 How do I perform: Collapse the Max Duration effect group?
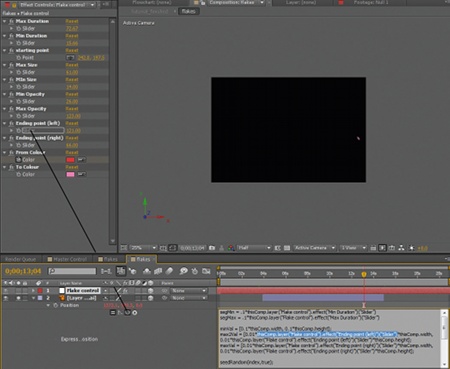4,21
